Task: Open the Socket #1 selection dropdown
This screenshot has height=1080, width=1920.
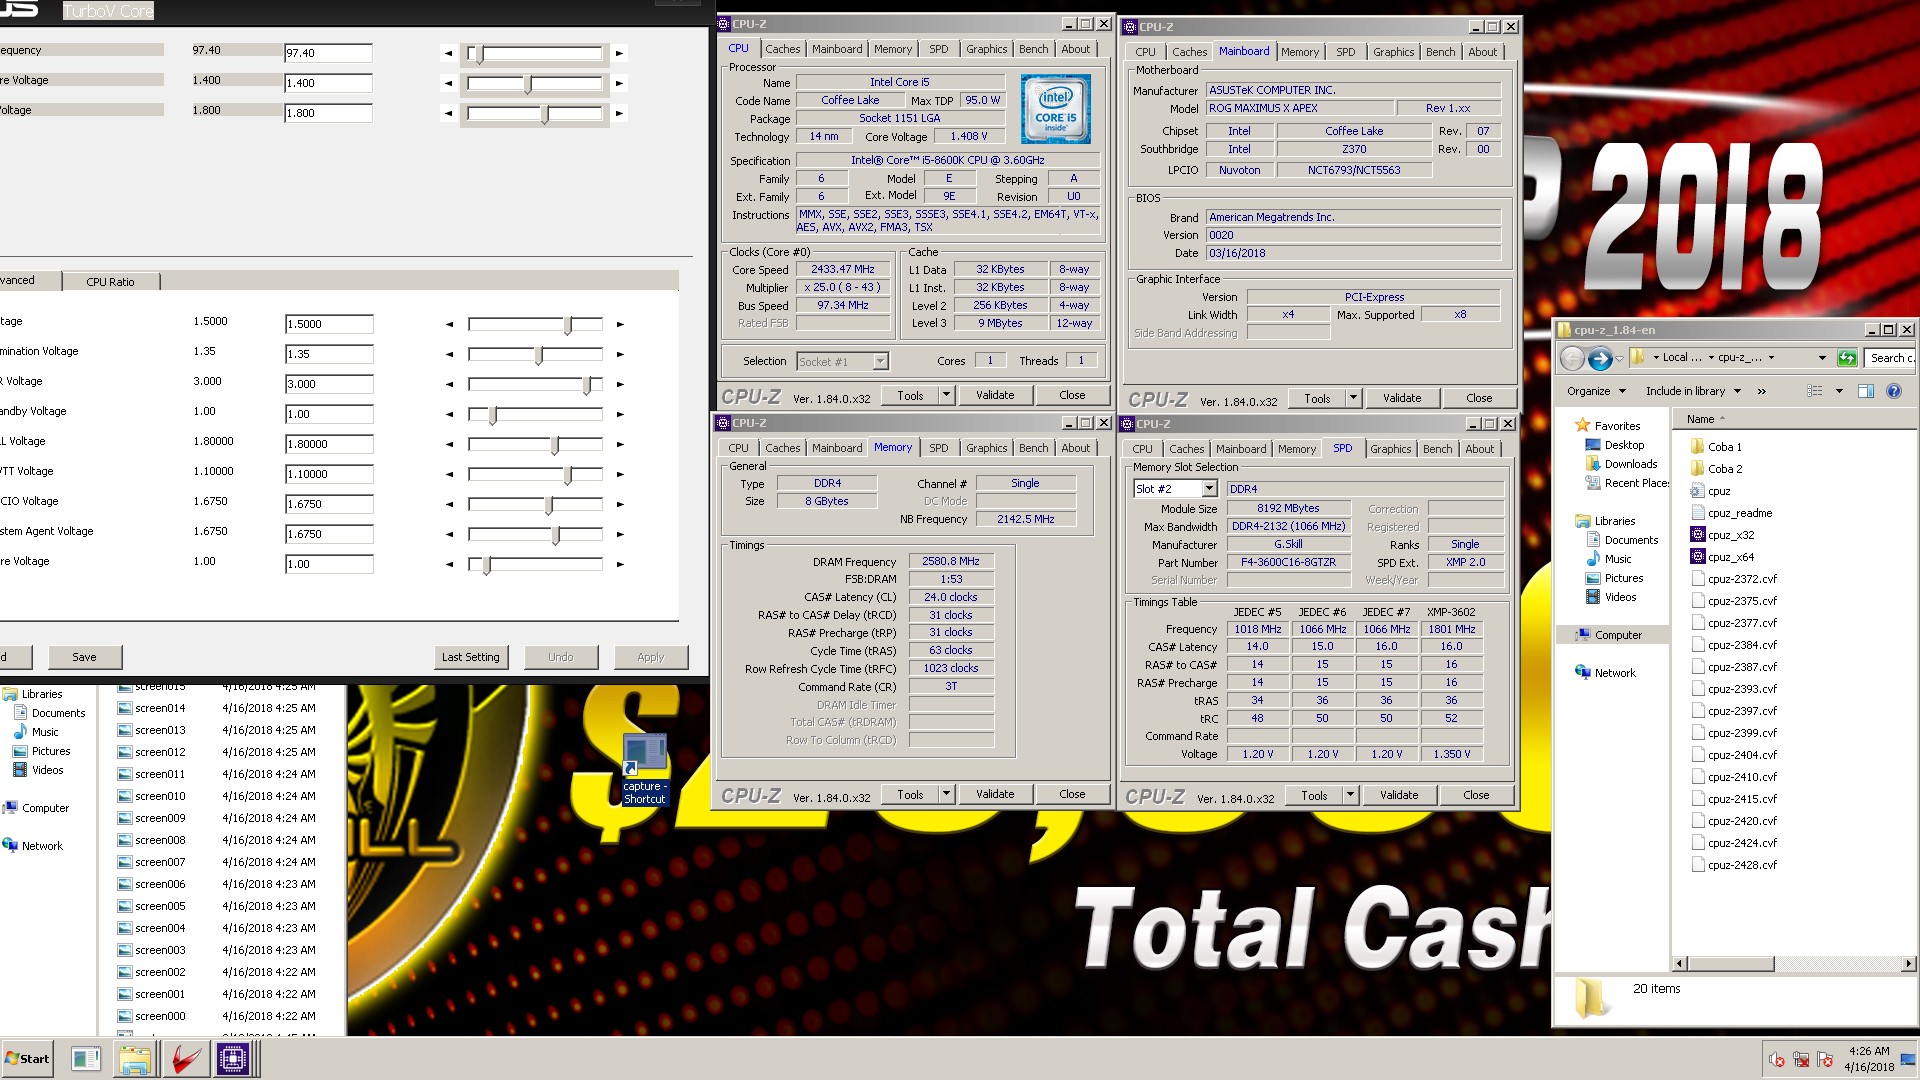Action: click(x=880, y=362)
